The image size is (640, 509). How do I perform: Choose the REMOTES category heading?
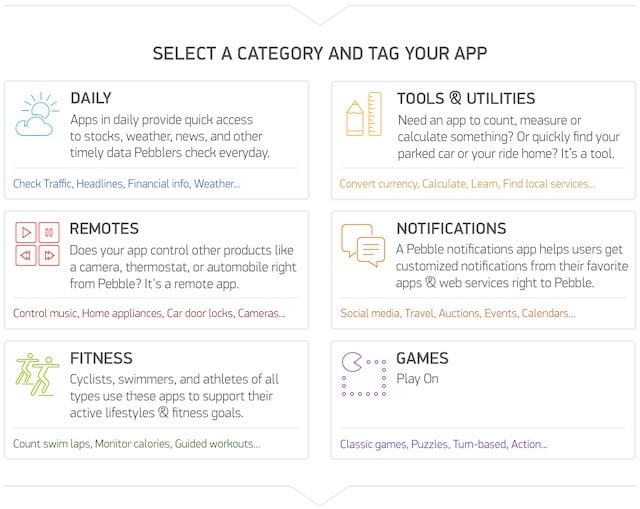[x=104, y=228]
